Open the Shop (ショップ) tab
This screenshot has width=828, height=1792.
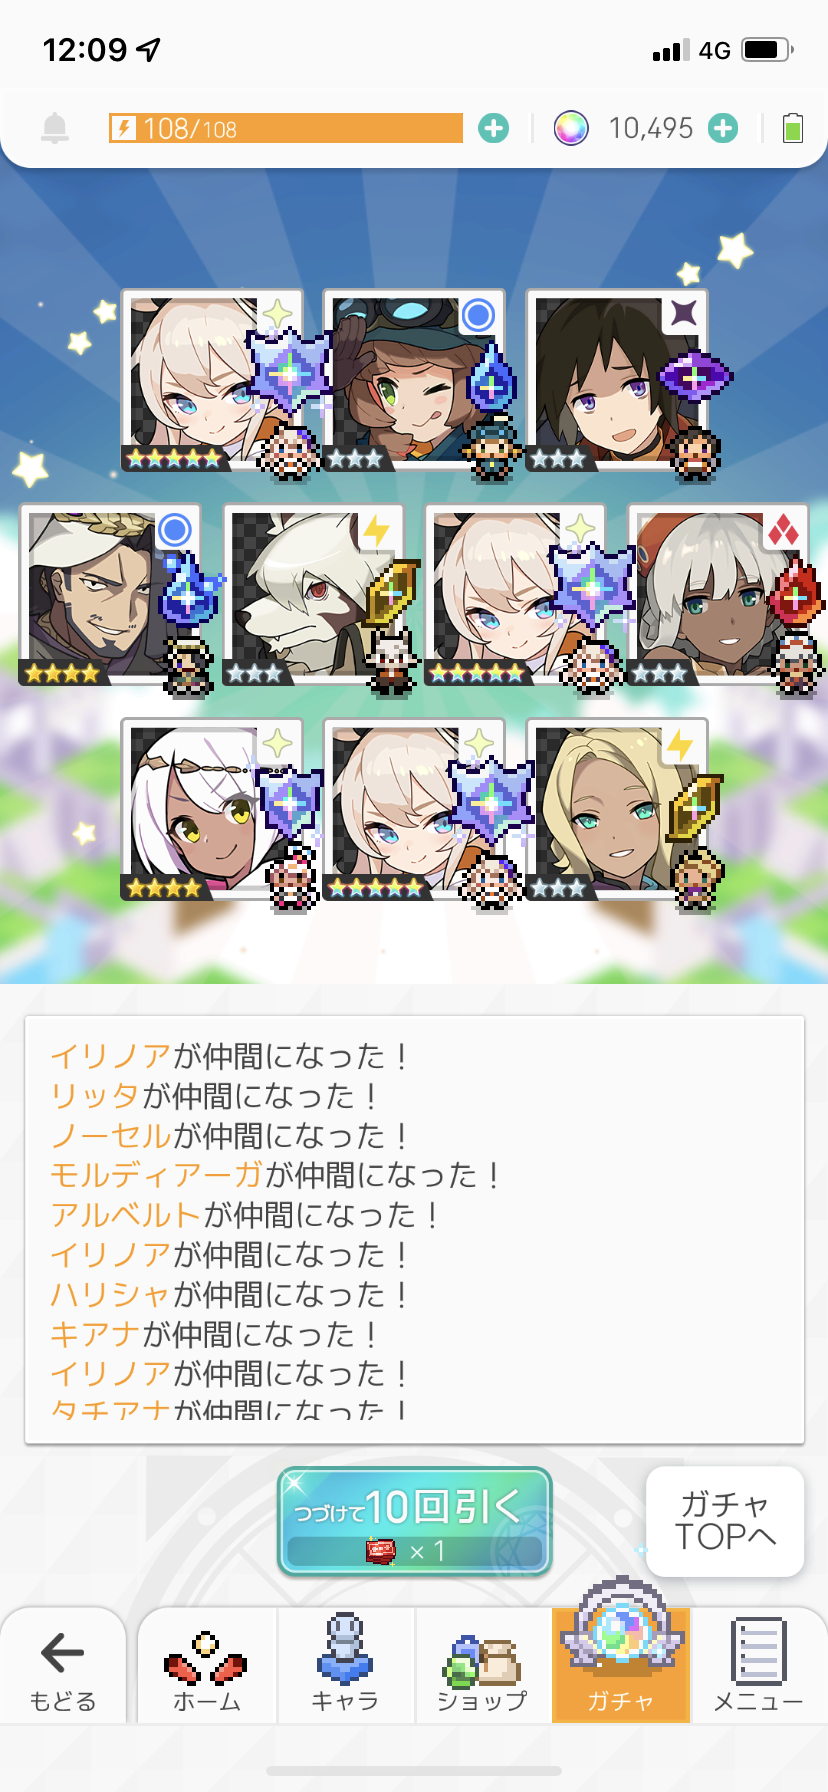pos(483,1665)
